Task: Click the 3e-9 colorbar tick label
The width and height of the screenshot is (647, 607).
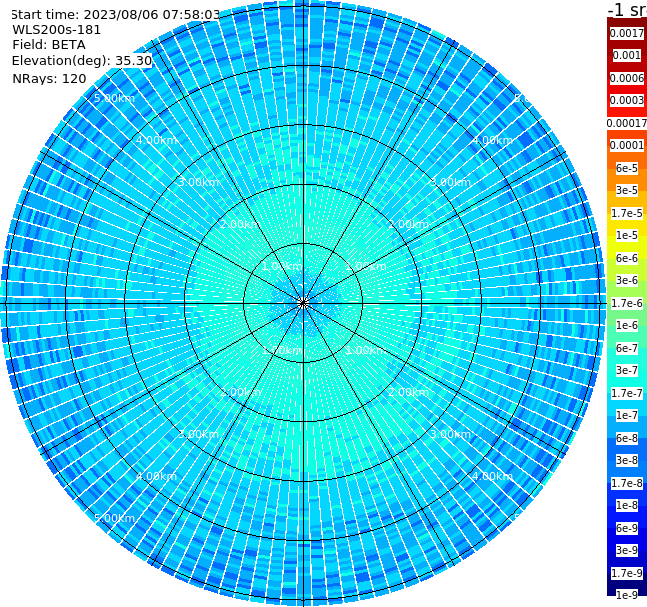Action: 627,550
